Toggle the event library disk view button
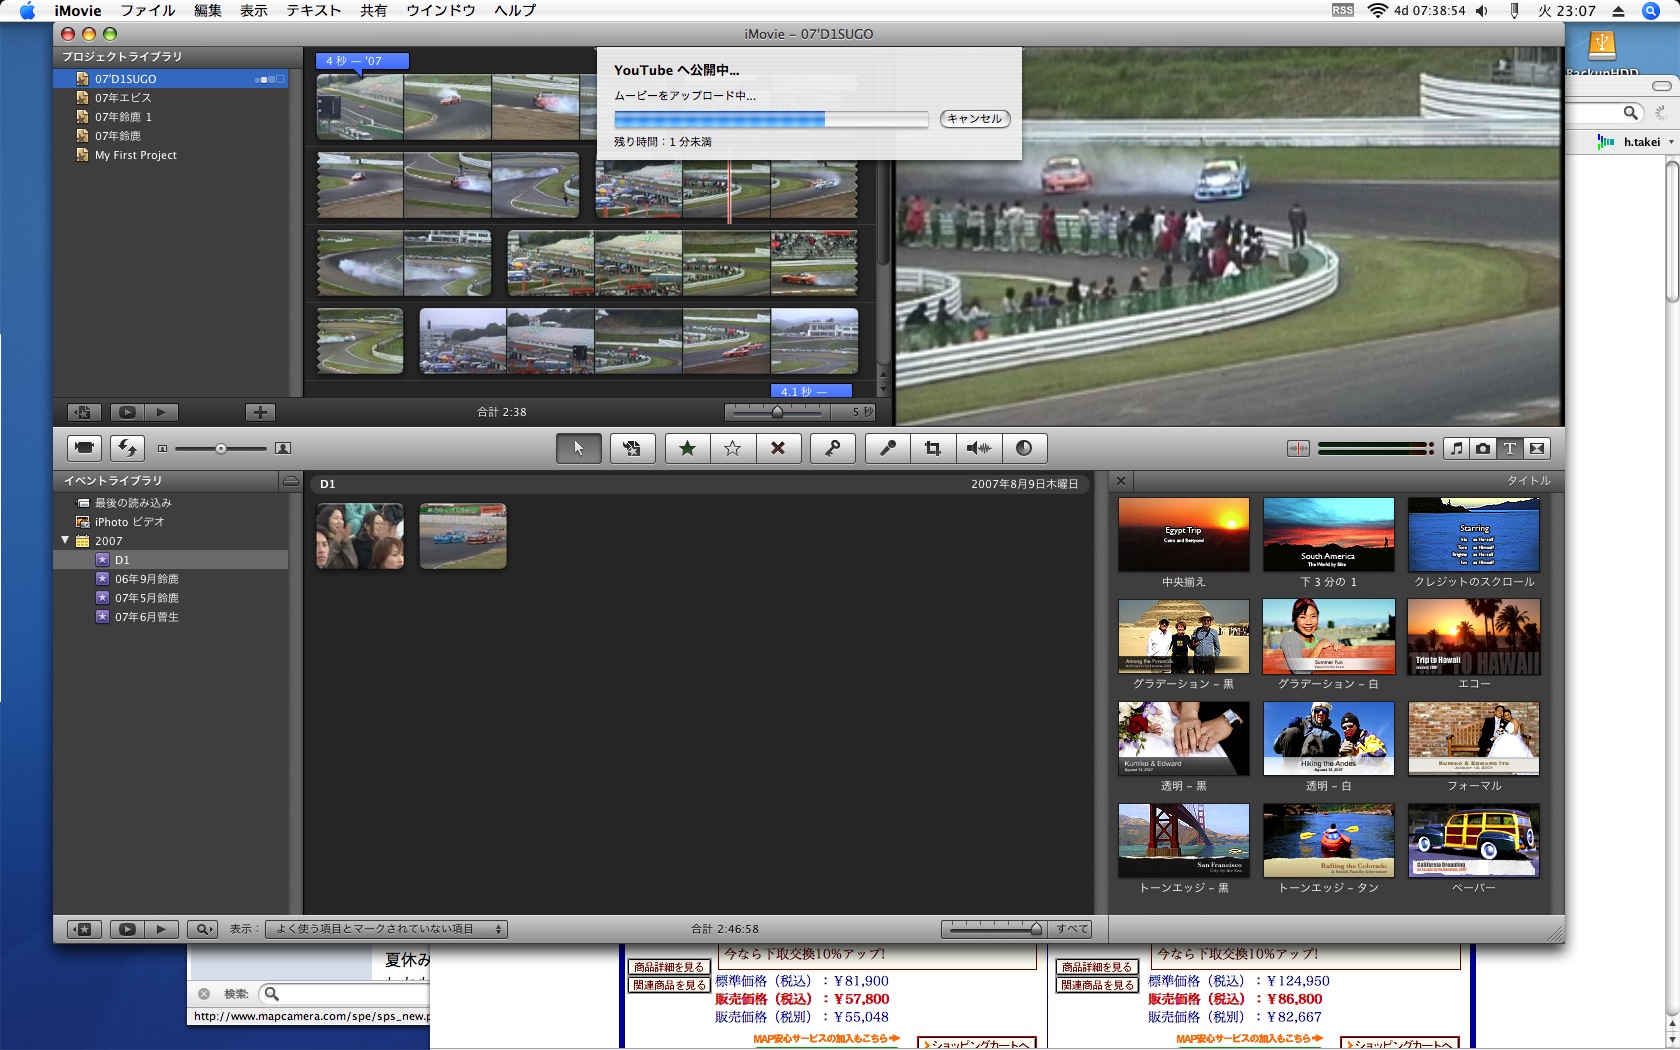 pos(291,481)
